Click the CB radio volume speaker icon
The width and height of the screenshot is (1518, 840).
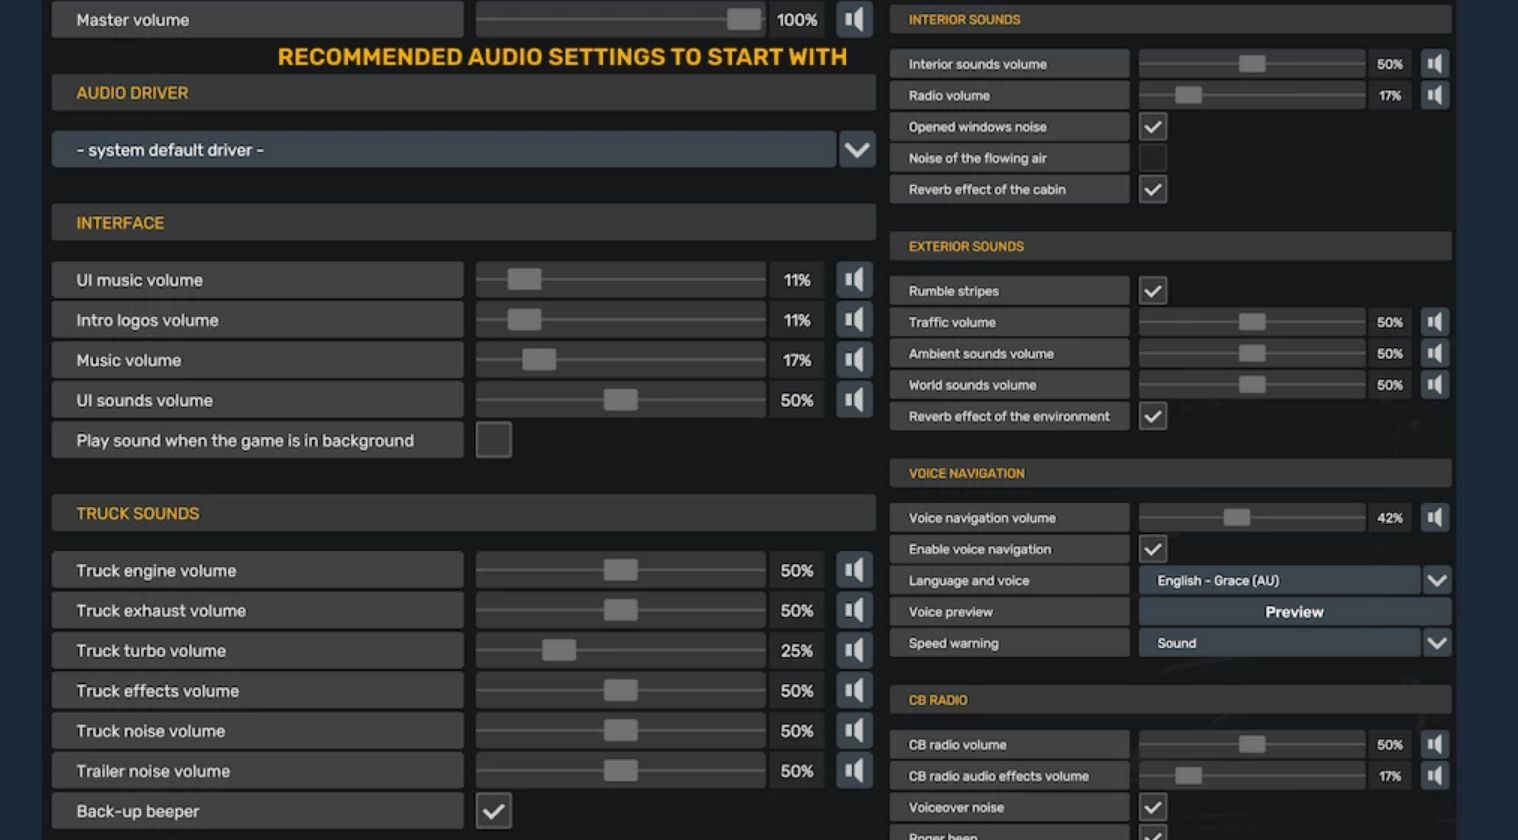(1435, 745)
